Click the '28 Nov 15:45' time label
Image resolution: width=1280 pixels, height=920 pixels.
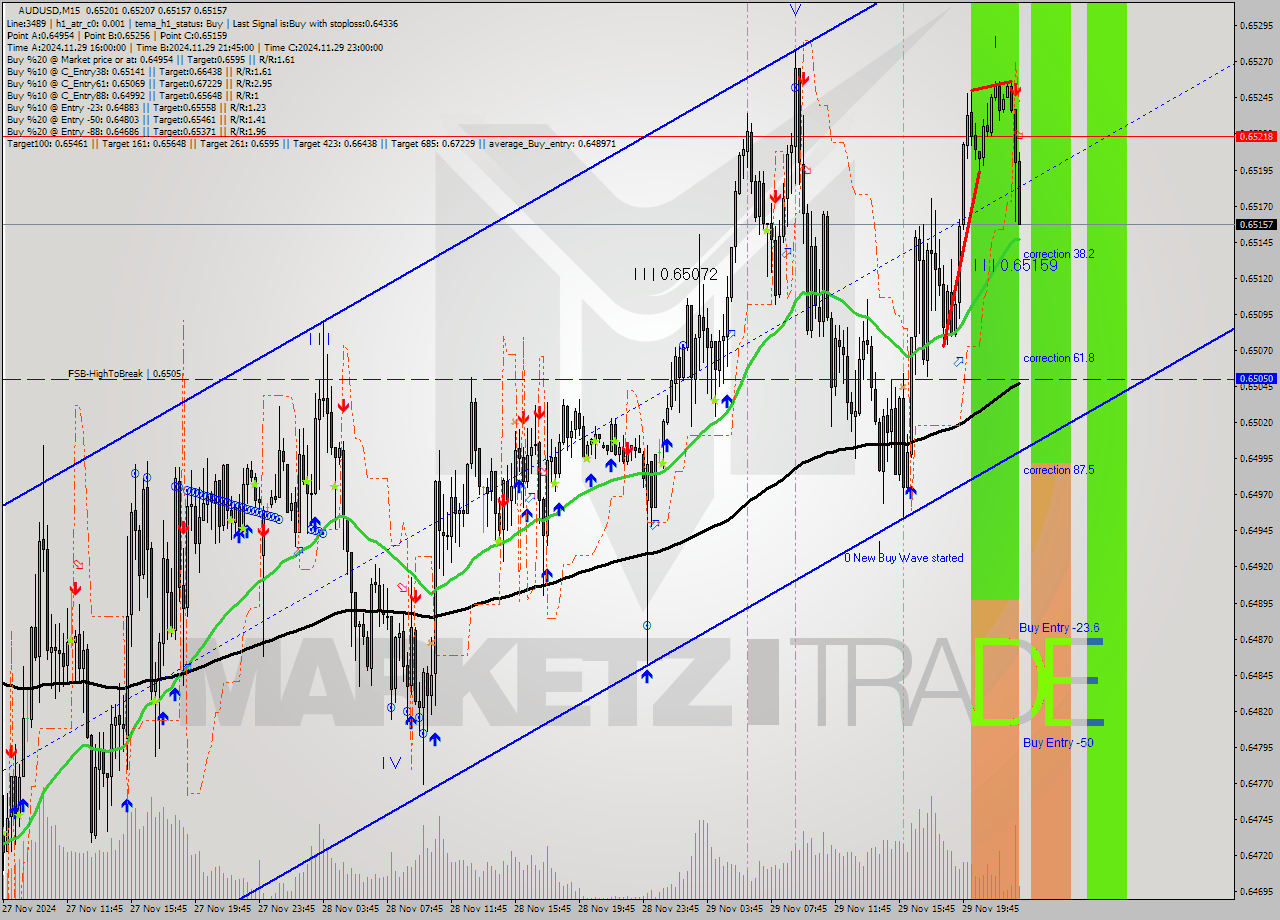pyautogui.click(x=543, y=910)
